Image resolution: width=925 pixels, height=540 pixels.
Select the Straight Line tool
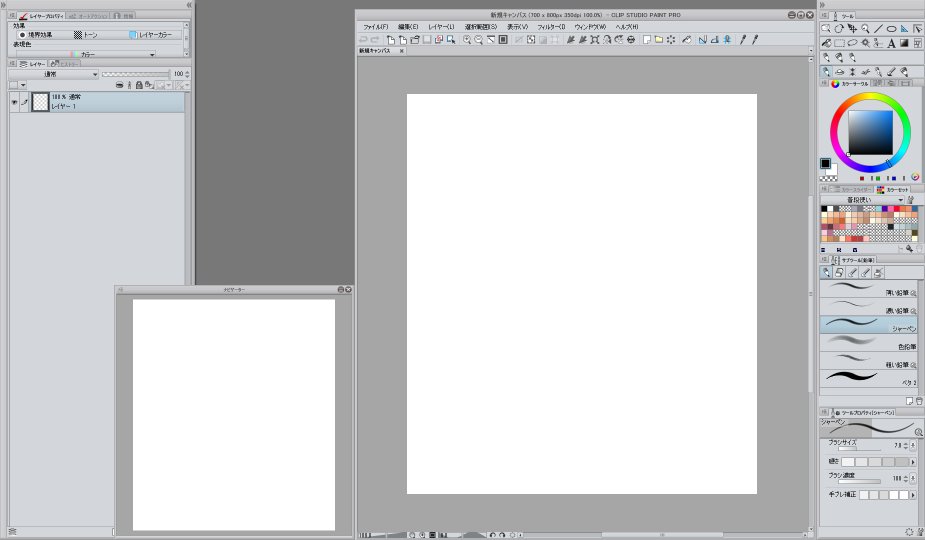(878, 29)
